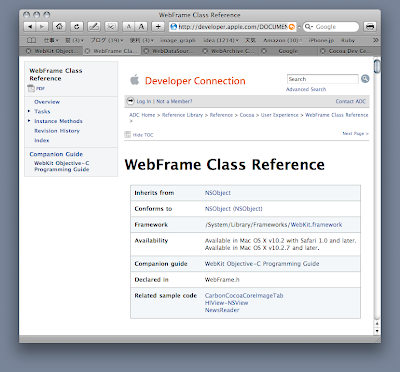This screenshot has width=400, height=372.
Task: Open the NSObject link in Inherits from row
Action: pos(218,193)
